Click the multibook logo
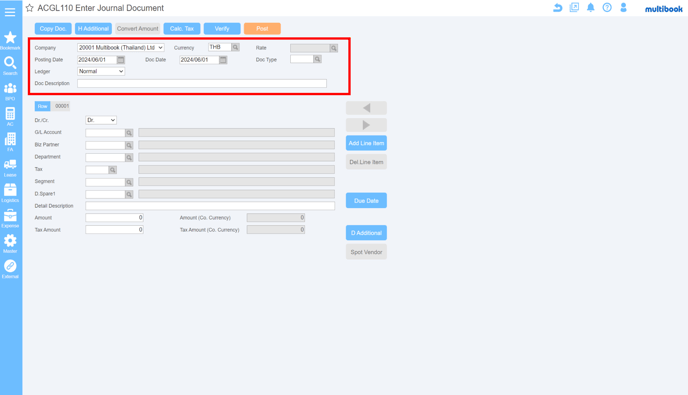Viewport: 688px width, 395px height. pyautogui.click(x=663, y=9)
